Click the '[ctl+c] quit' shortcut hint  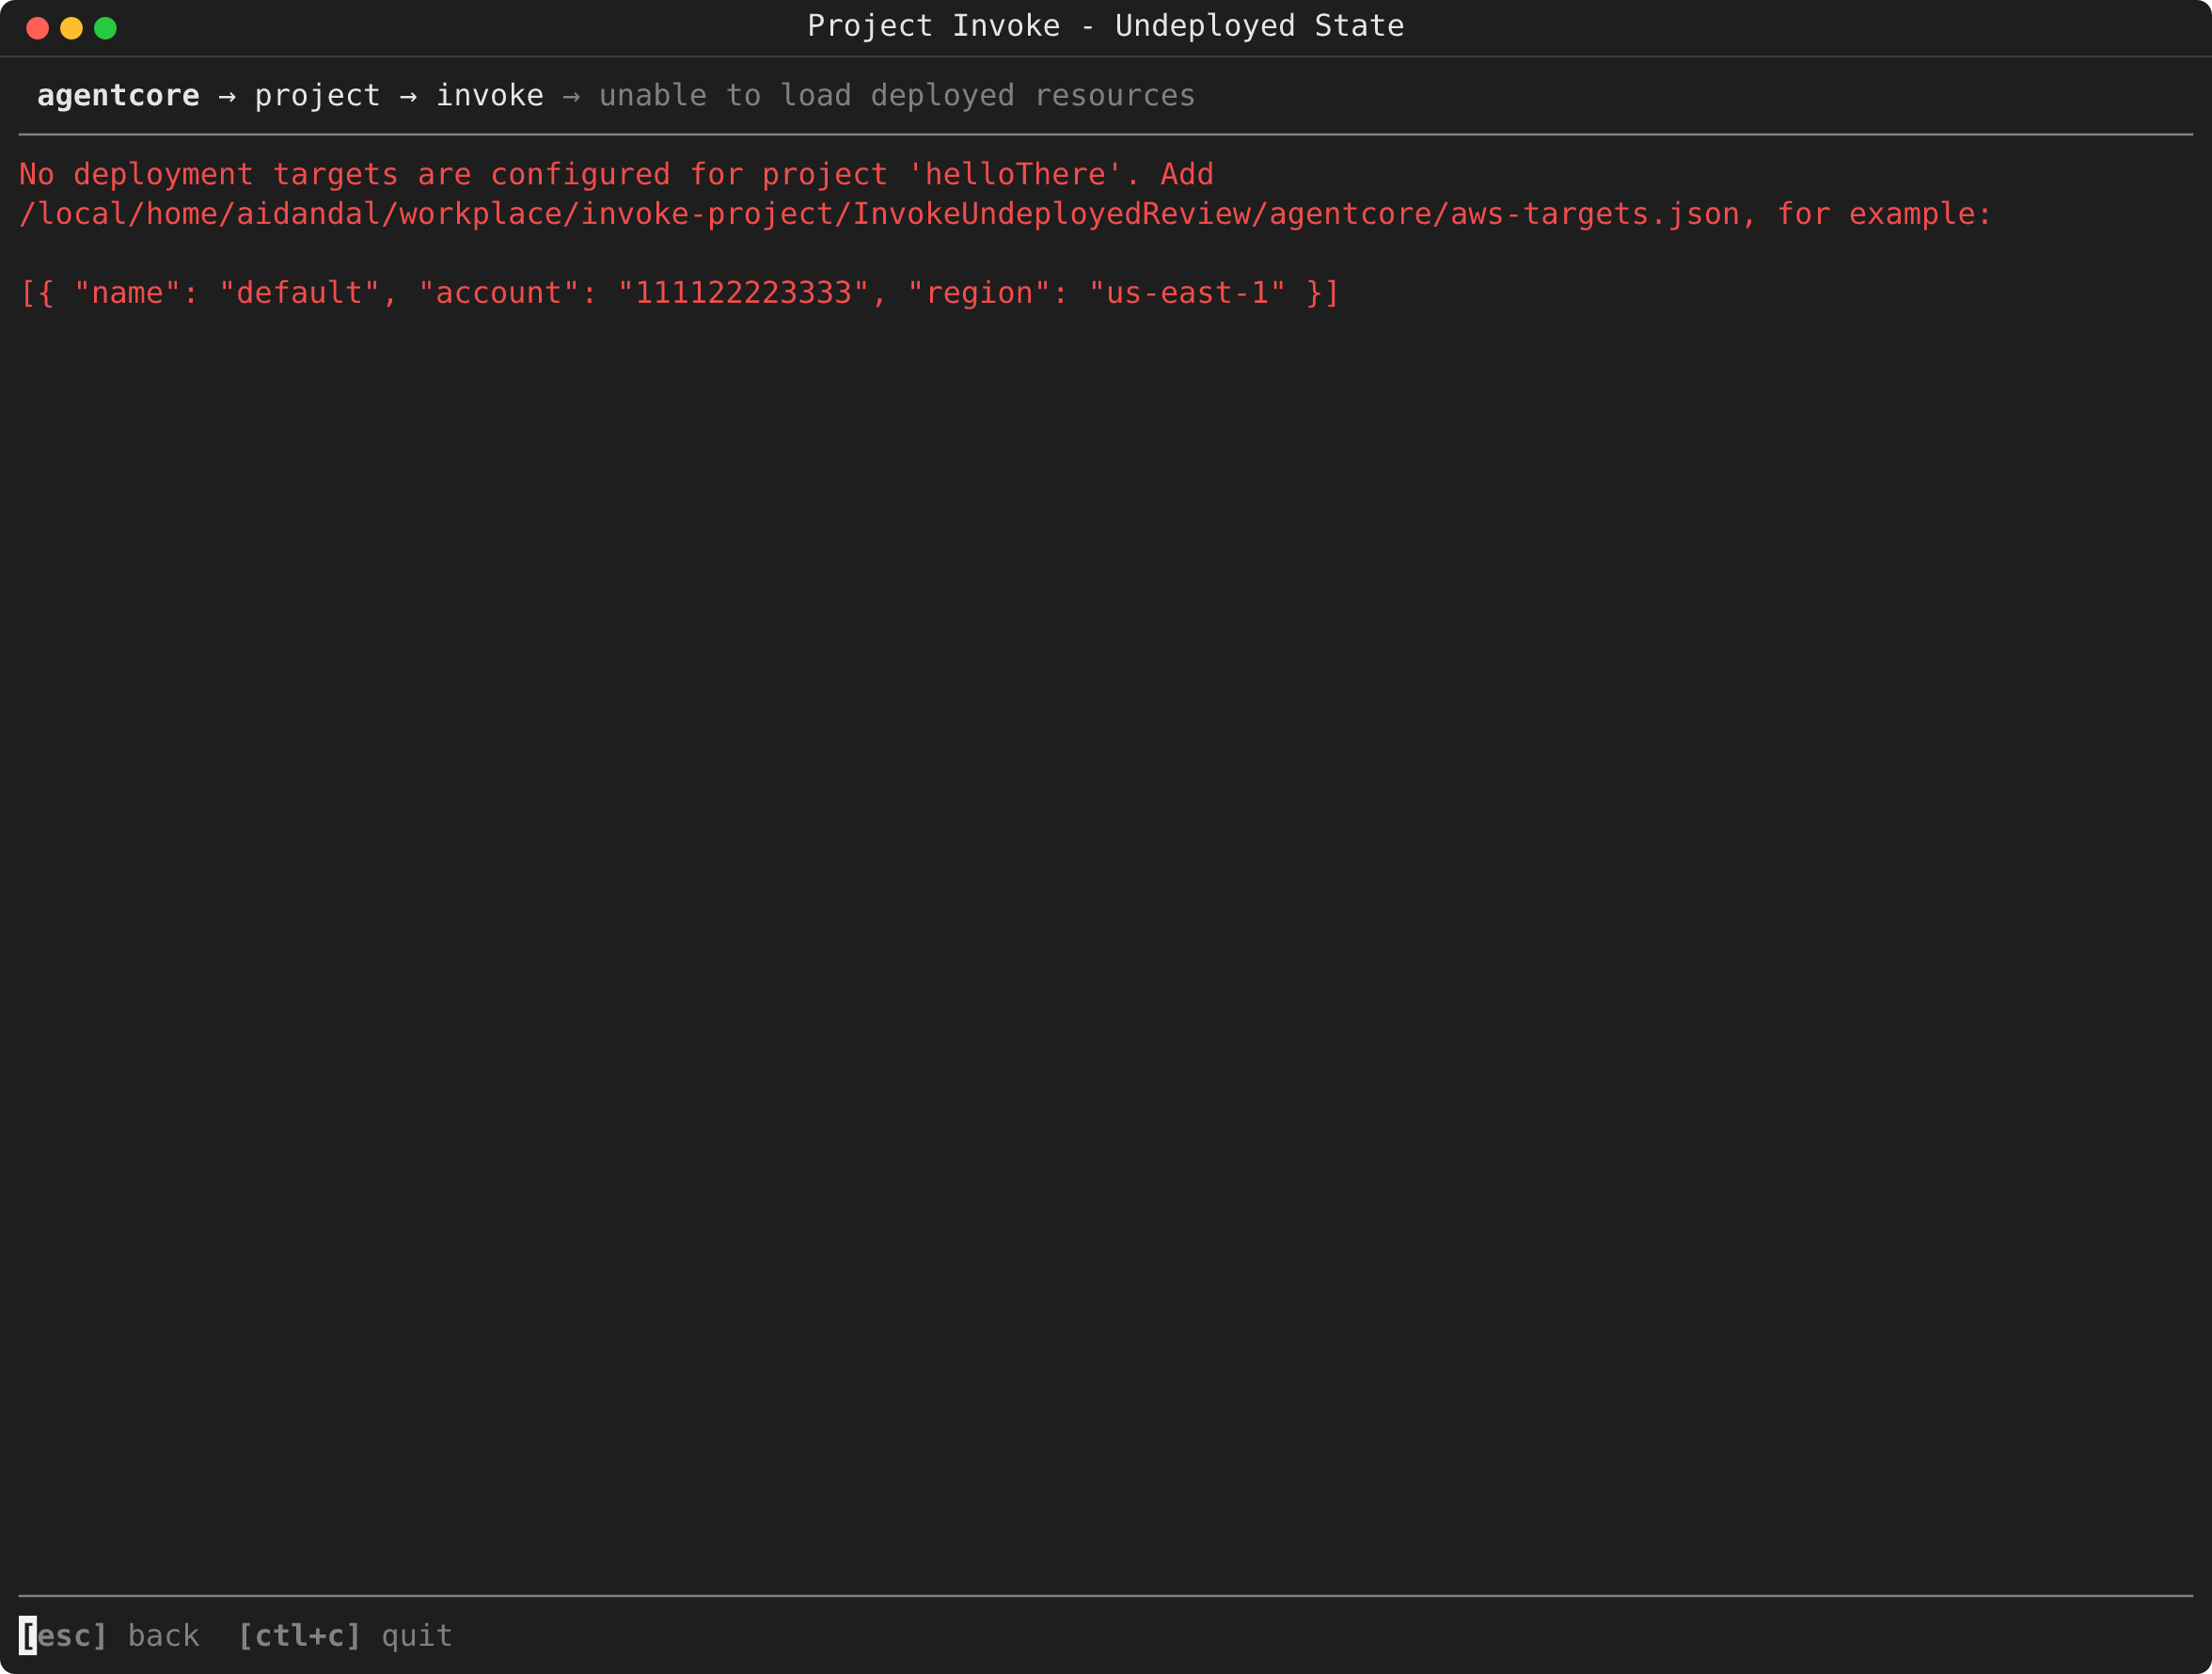pyautogui.click(x=345, y=1636)
